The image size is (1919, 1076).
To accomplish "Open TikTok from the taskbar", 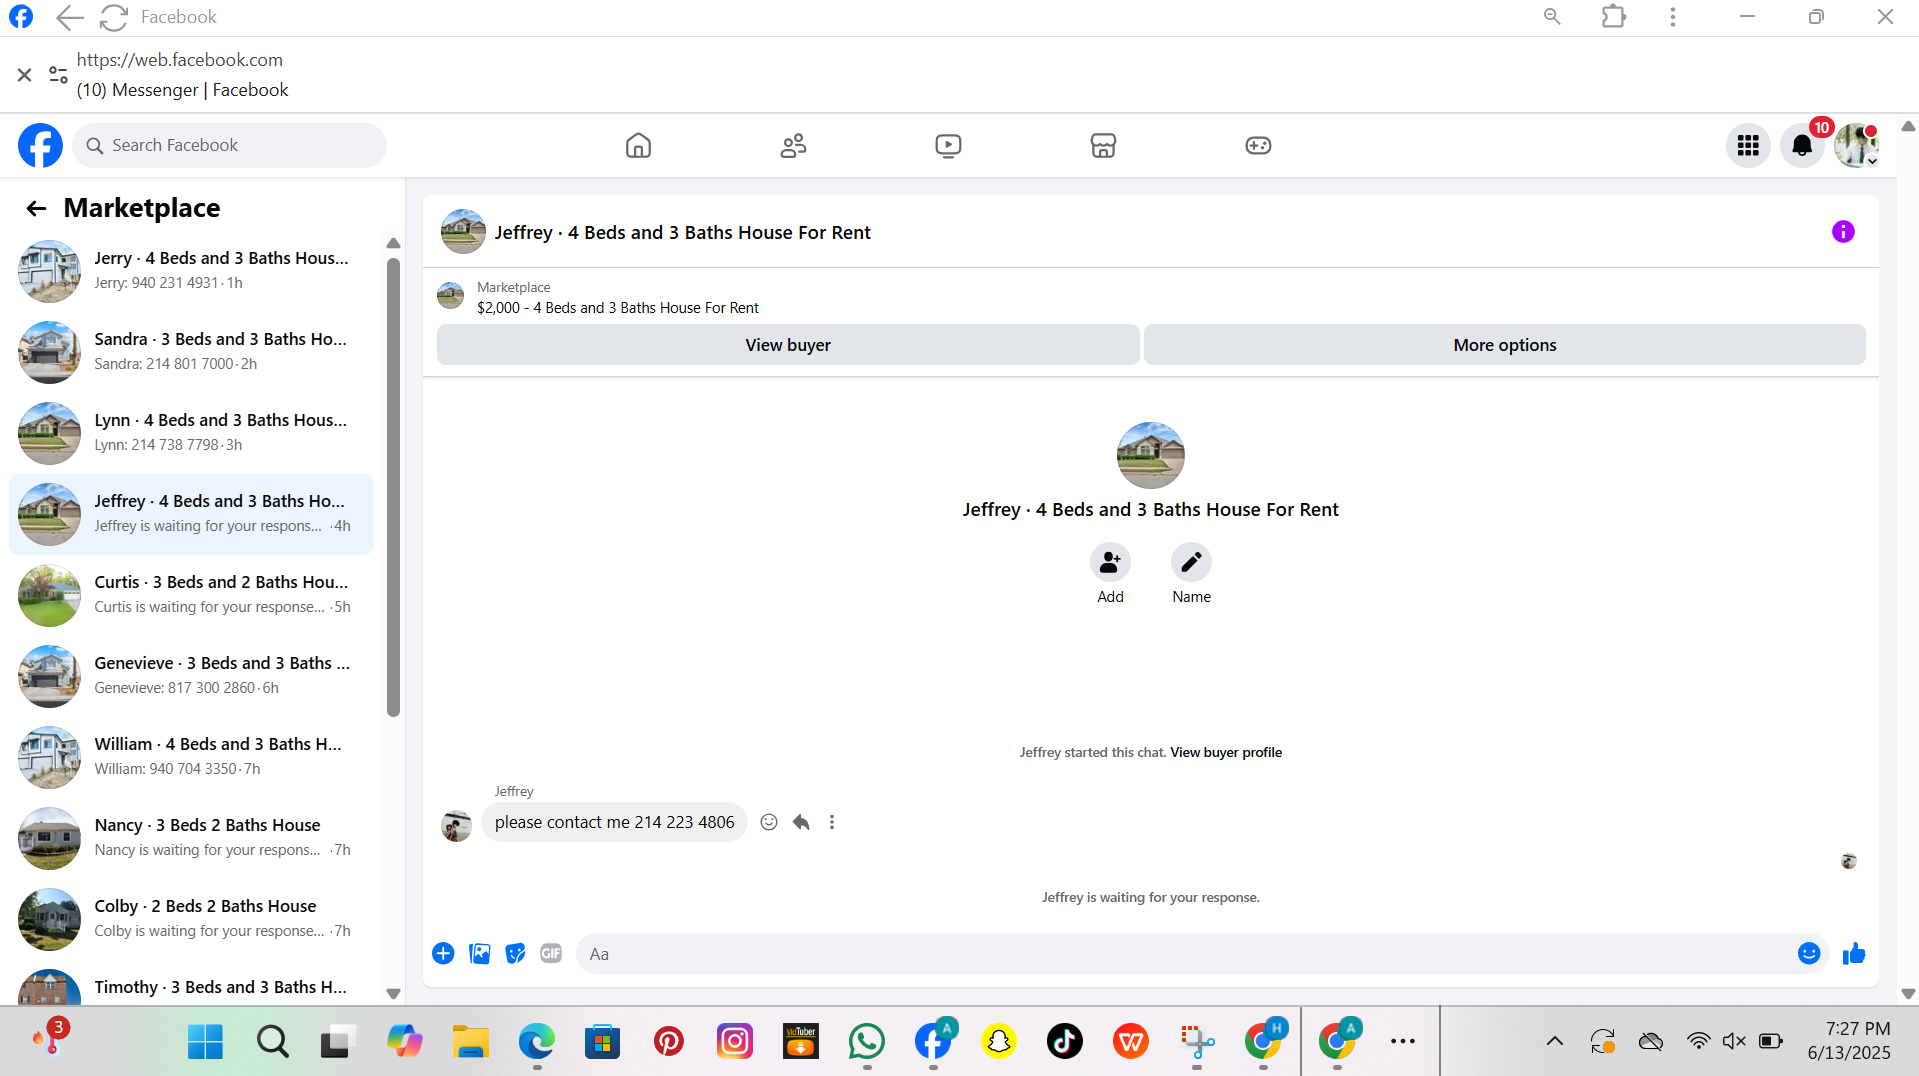I will [x=1064, y=1042].
